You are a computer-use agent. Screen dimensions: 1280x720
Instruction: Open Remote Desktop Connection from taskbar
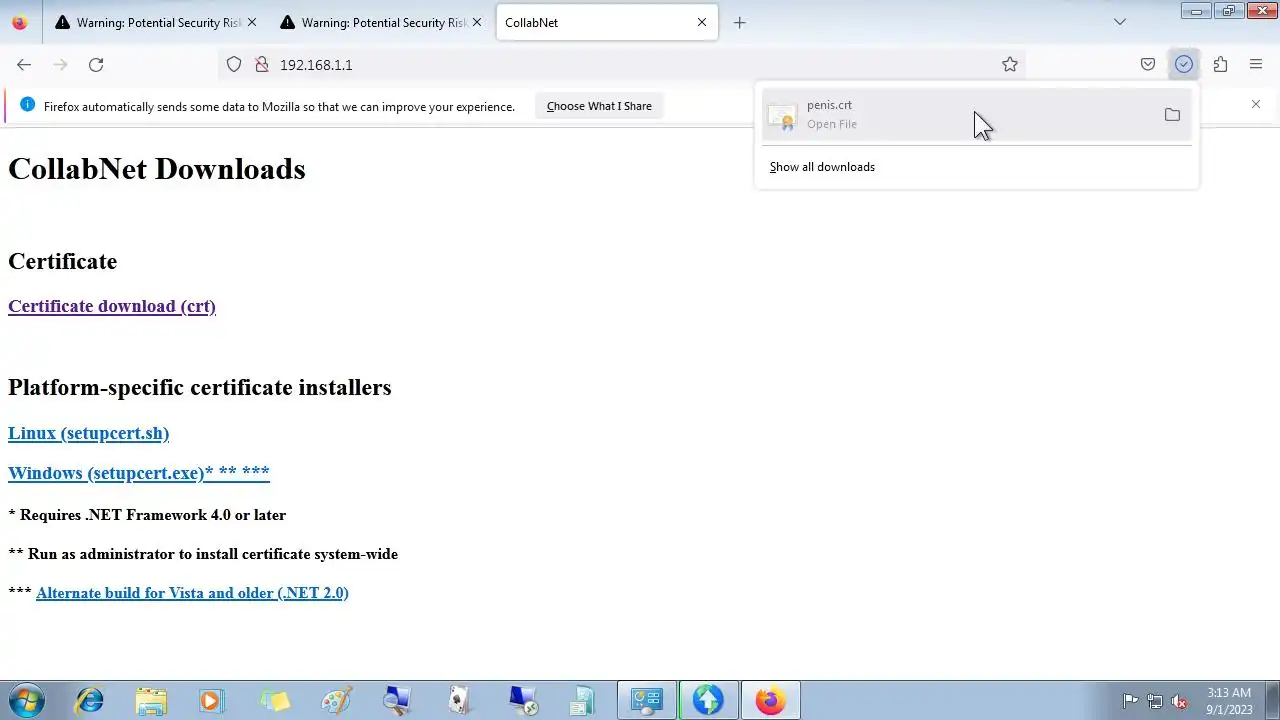point(521,700)
